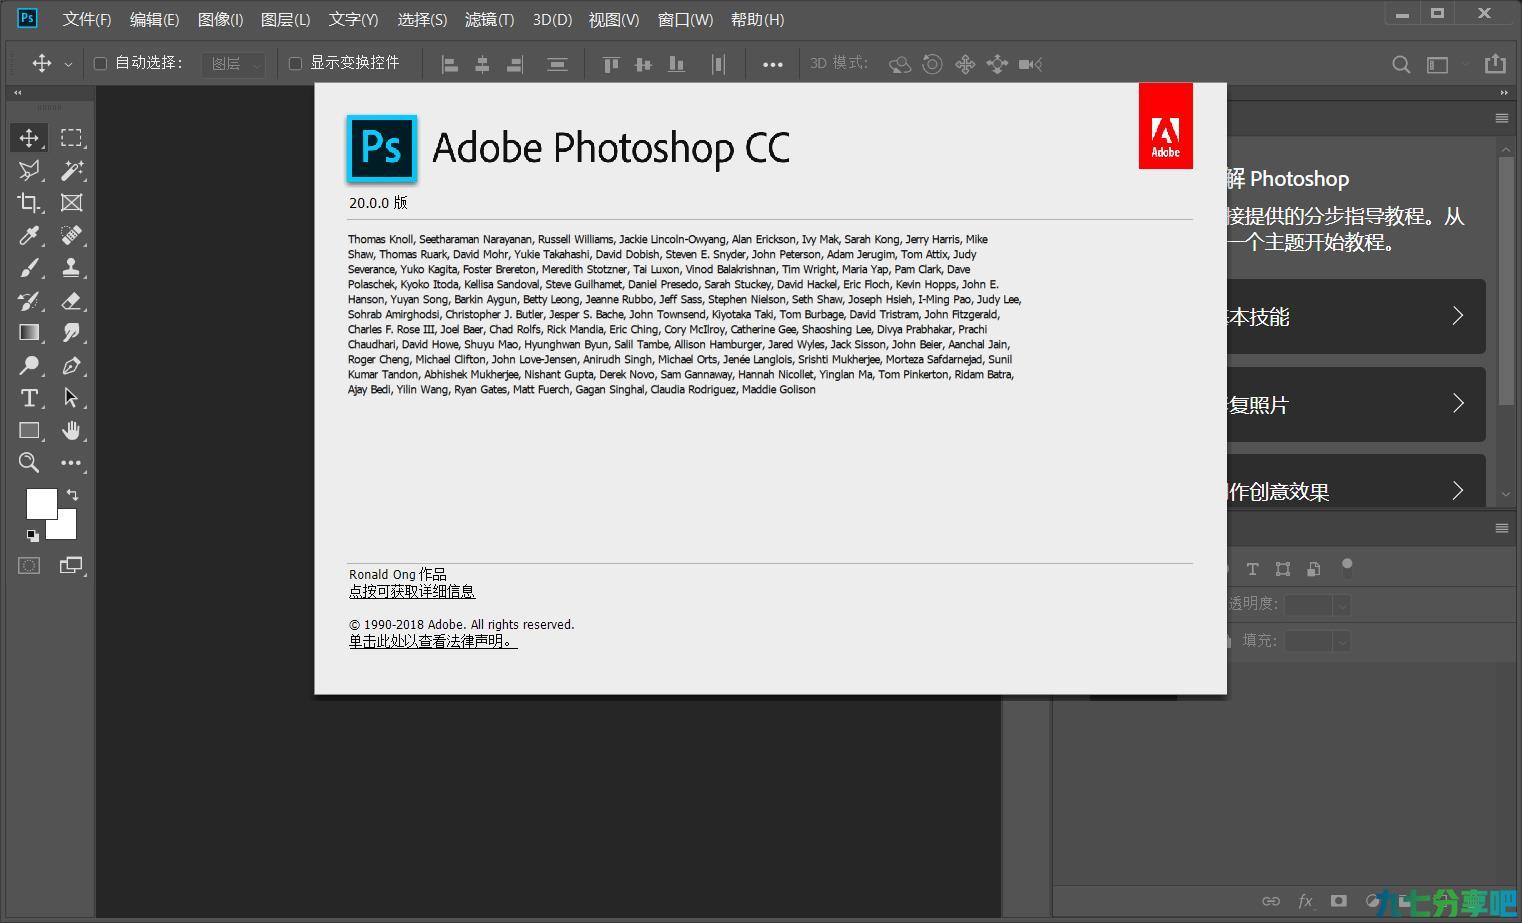The width and height of the screenshot is (1522, 923).
Task: Open the Edit Toolbar three-dot menu
Action: coord(71,463)
